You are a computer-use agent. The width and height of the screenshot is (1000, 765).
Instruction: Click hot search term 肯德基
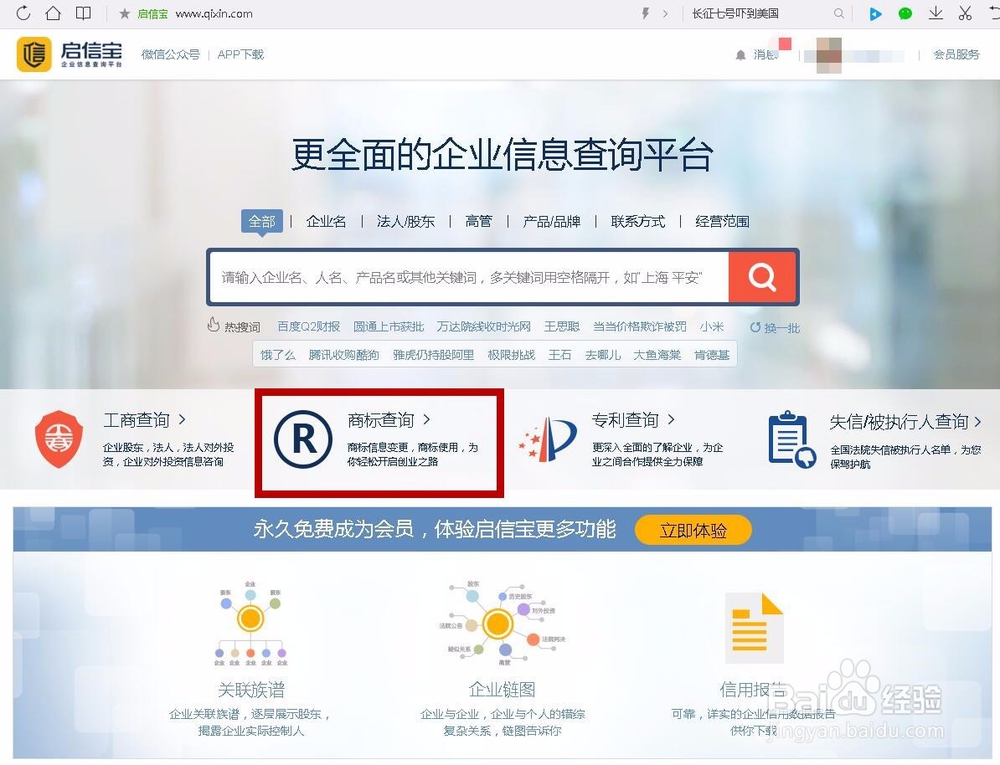pyautogui.click(x=712, y=355)
